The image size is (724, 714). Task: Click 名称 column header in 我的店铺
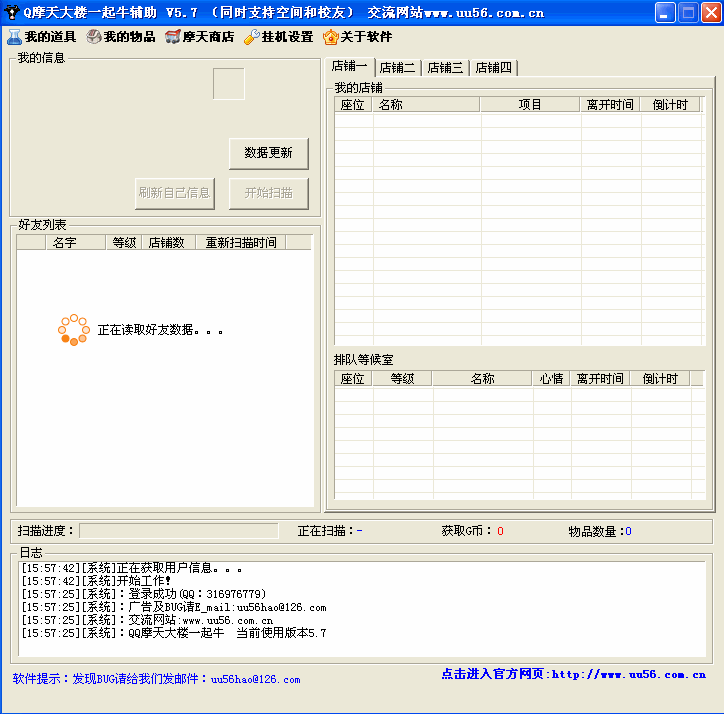point(426,105)
